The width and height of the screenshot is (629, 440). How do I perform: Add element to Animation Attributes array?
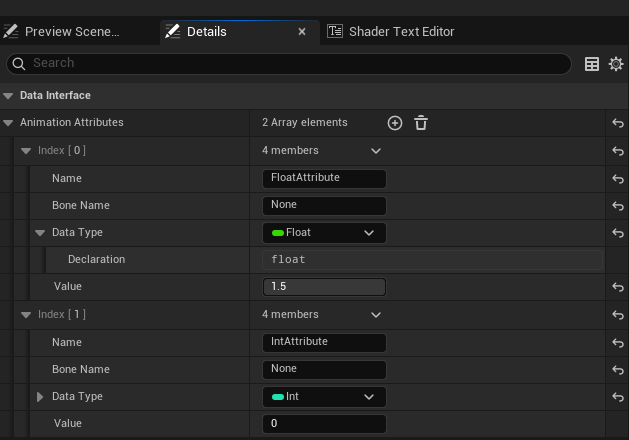[395, 123]
